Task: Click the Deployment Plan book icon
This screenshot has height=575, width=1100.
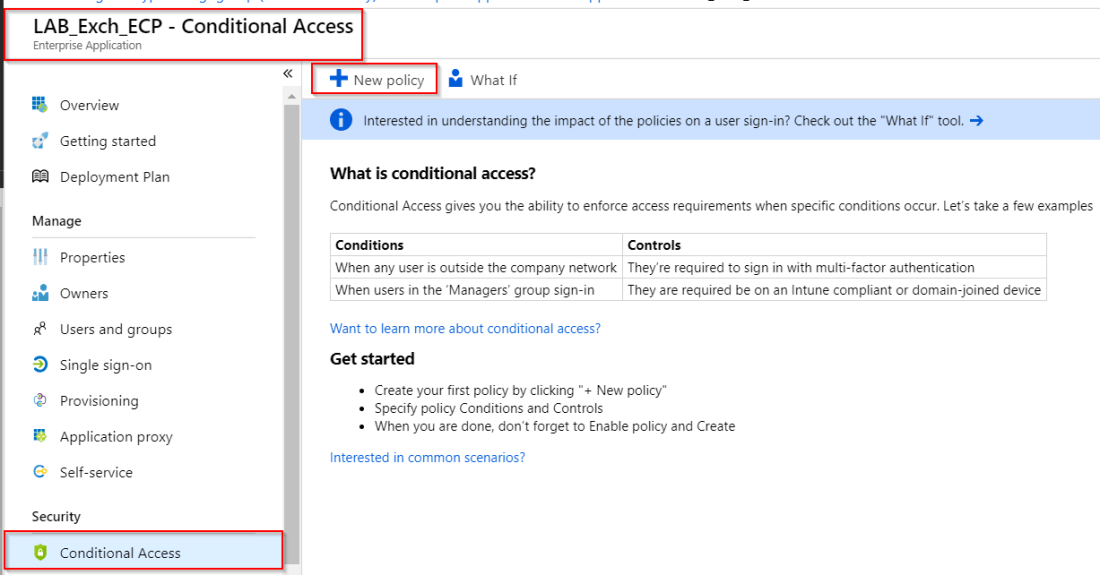Action: (40, 177)
